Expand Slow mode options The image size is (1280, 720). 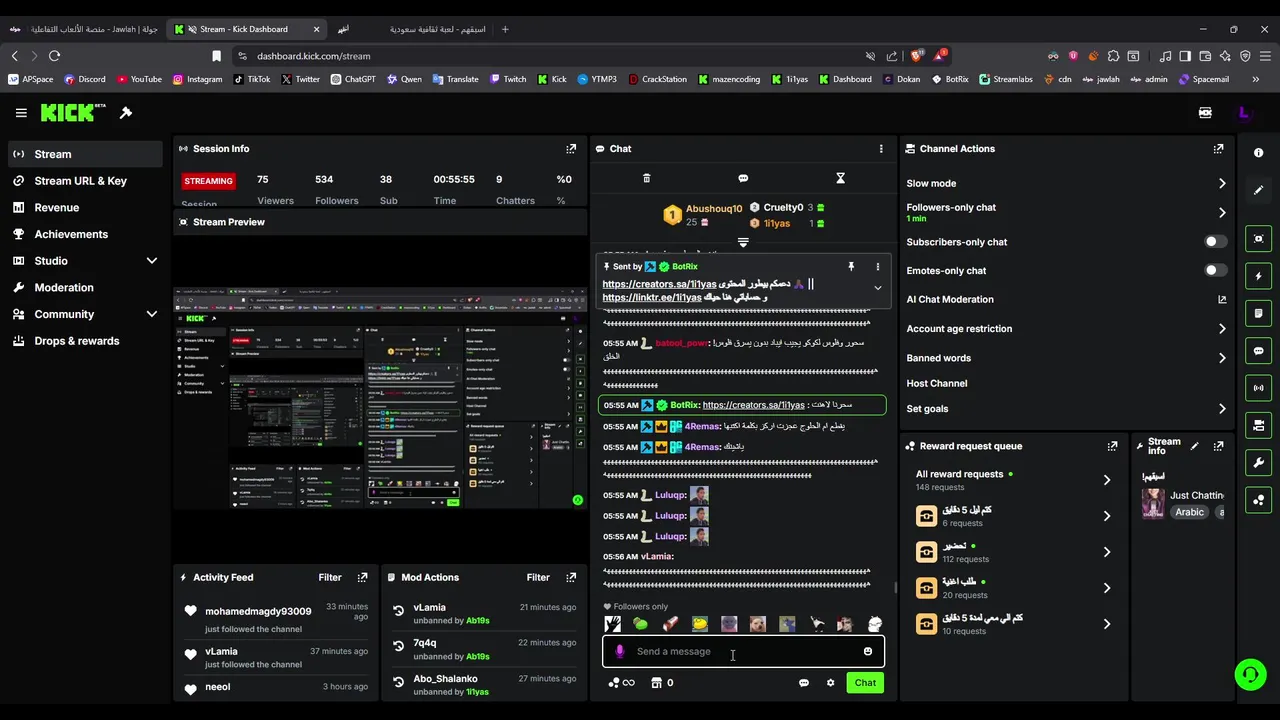click(1222, 183)
